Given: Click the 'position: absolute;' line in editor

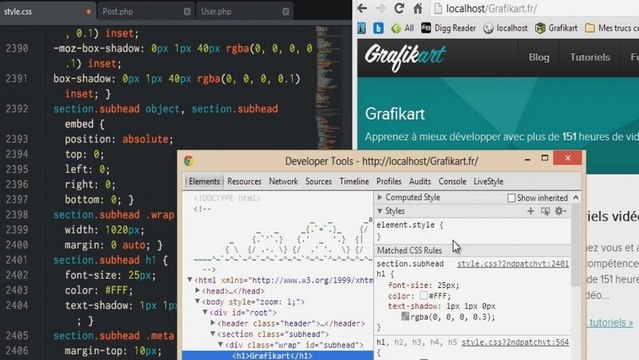Looking at the screenshot, I should 119,139.
